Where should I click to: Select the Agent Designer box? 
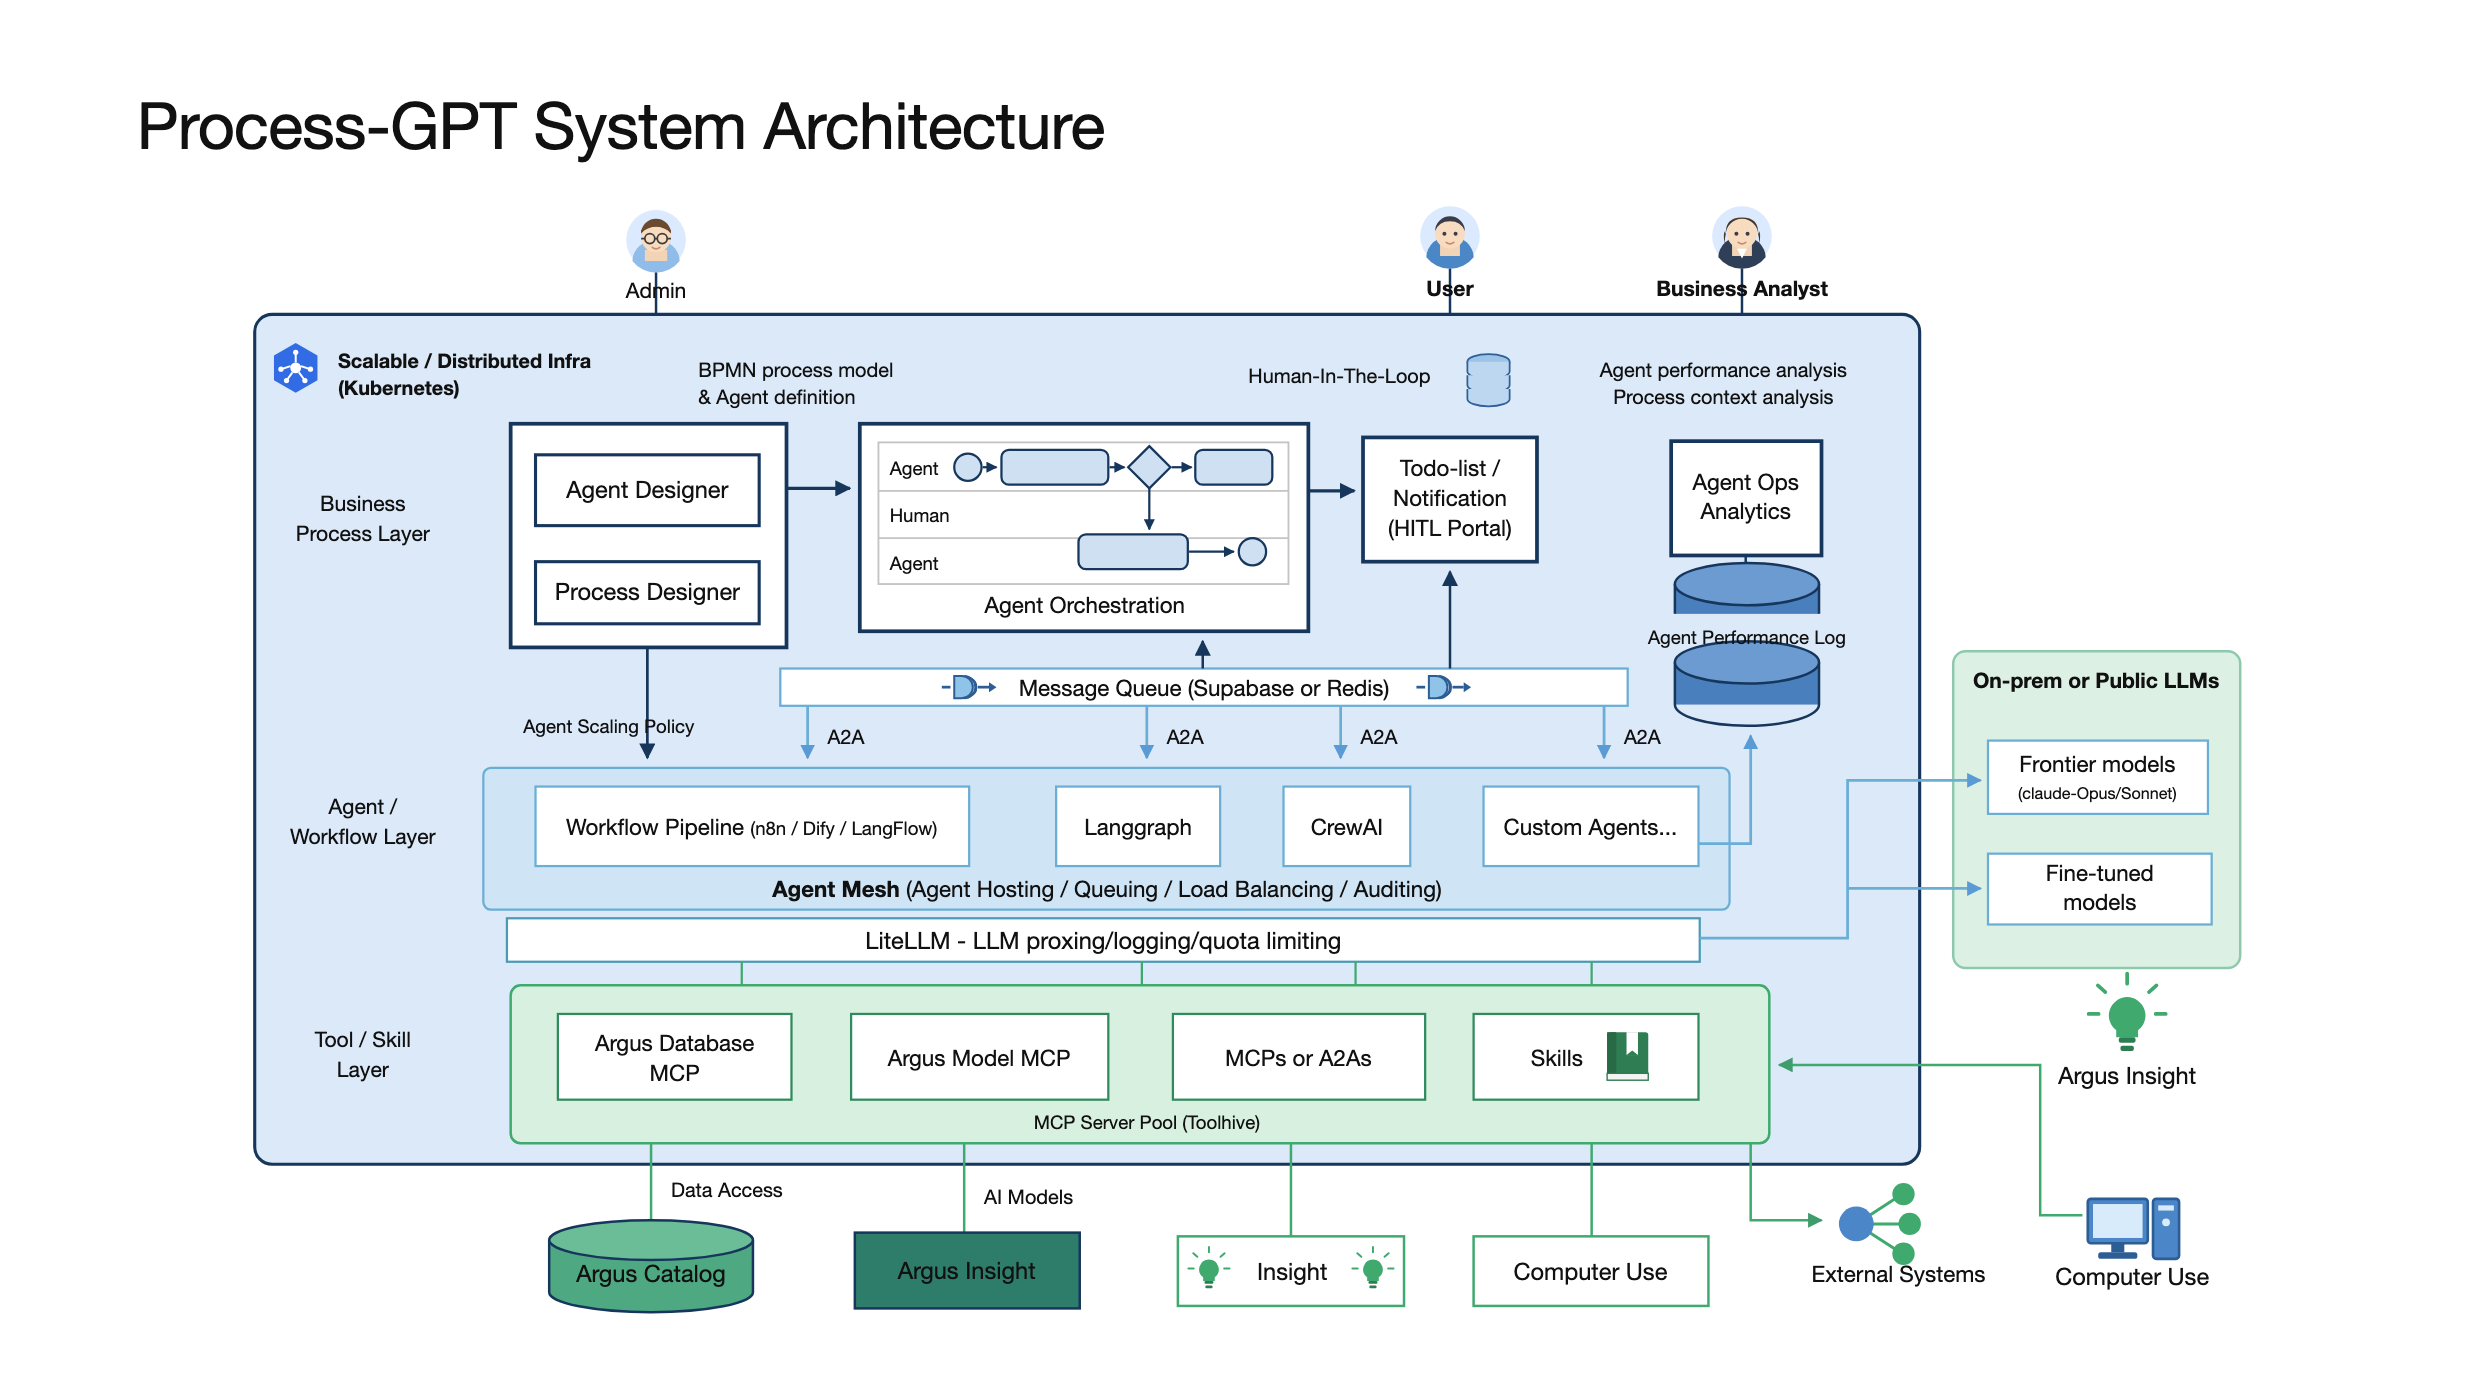pos(647,490)
